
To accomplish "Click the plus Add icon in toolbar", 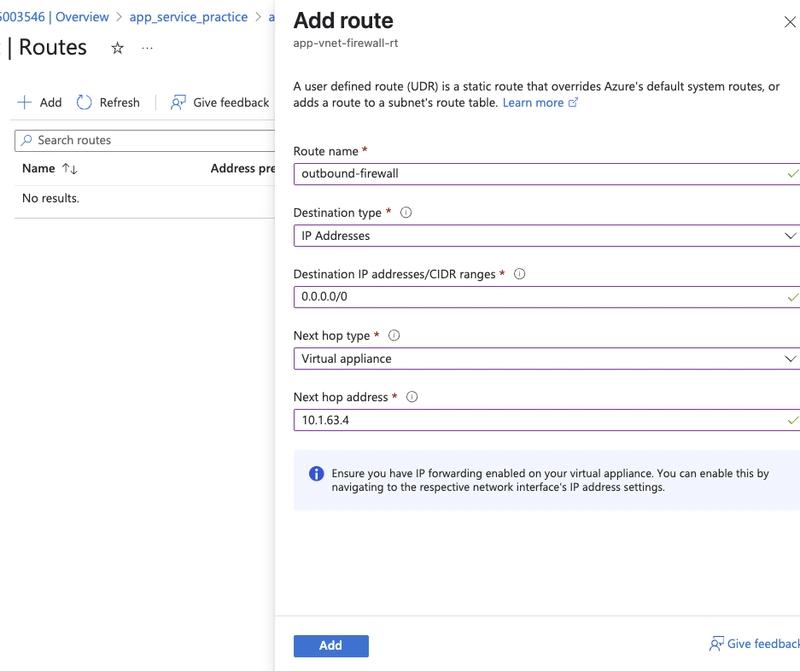I will tap(24, 102).
